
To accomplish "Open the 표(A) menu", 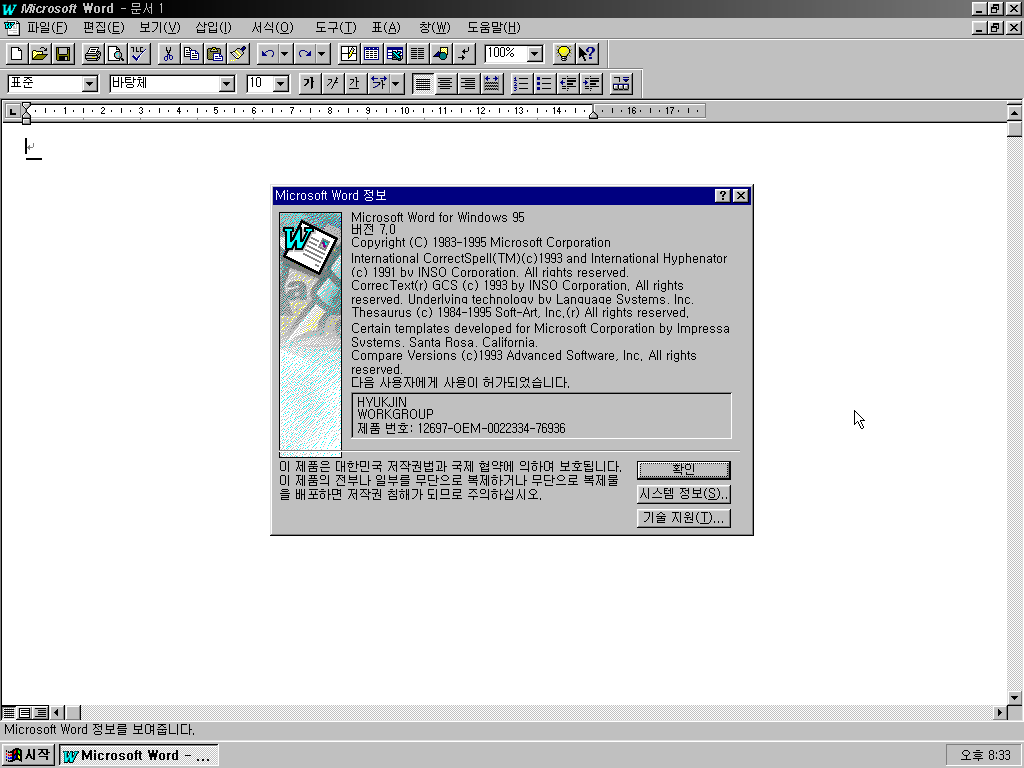I will [x=386, y=27].
